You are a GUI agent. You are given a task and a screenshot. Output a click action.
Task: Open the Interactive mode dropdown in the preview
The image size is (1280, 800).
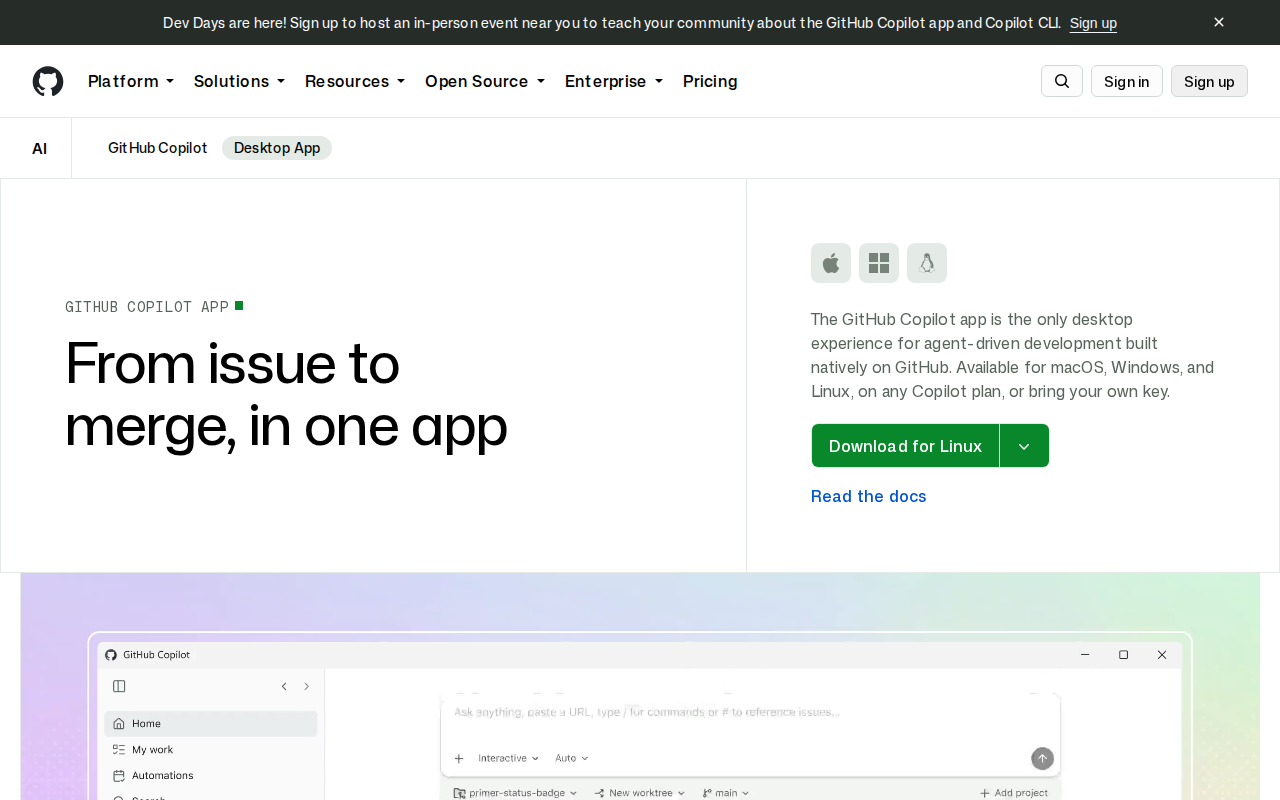click(508, 758)
